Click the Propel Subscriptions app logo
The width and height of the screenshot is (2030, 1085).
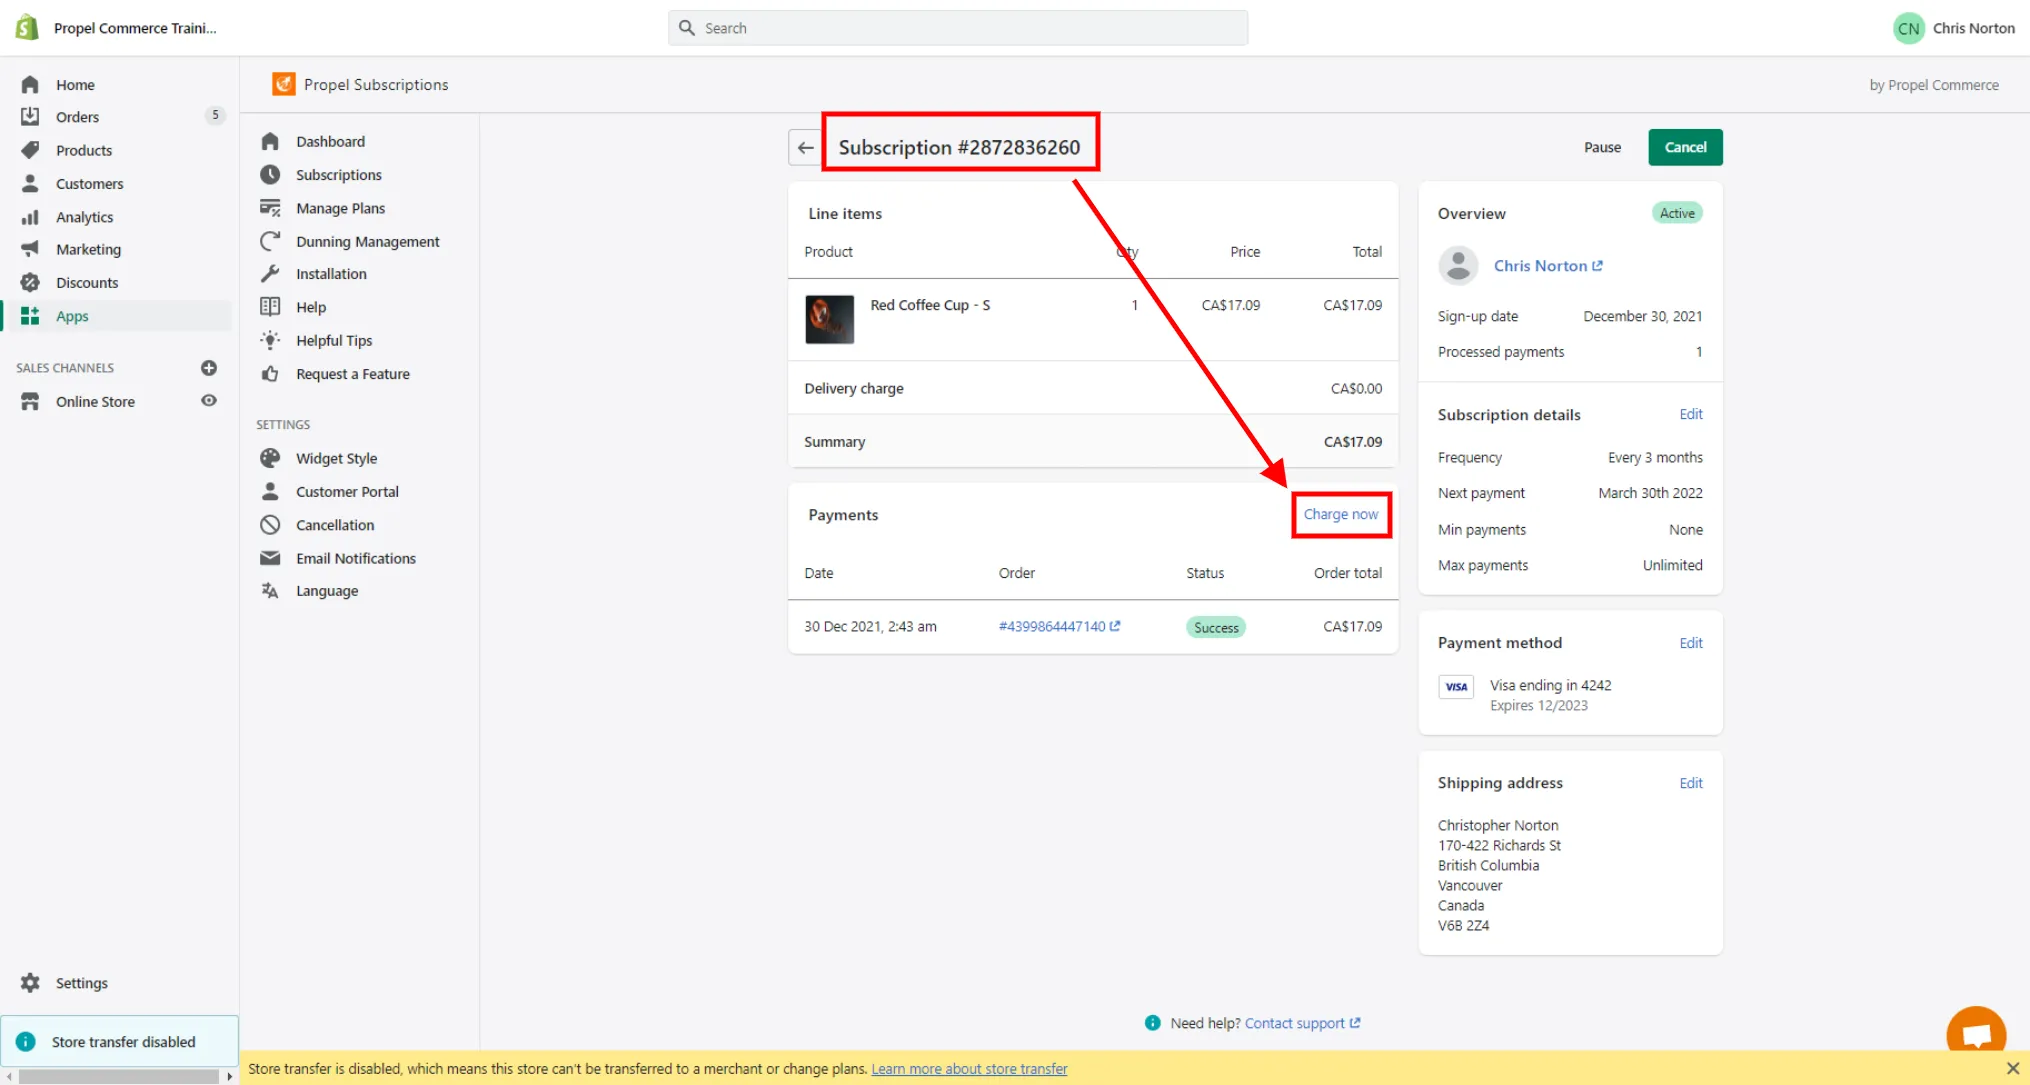[284, 84]
